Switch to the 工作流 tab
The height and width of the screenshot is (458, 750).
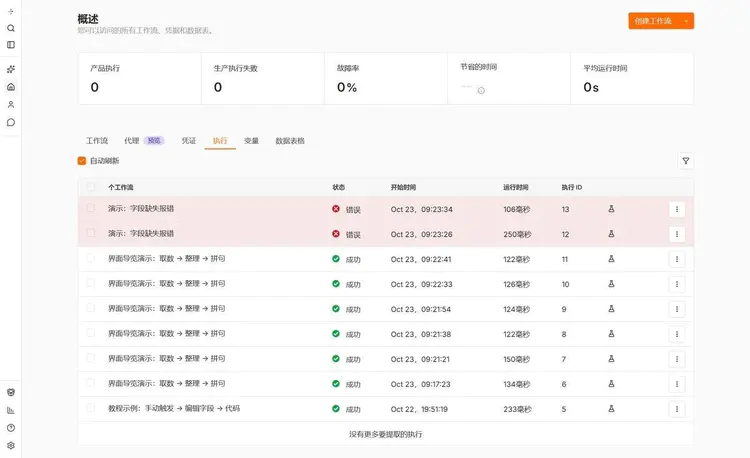coord(97,141)
